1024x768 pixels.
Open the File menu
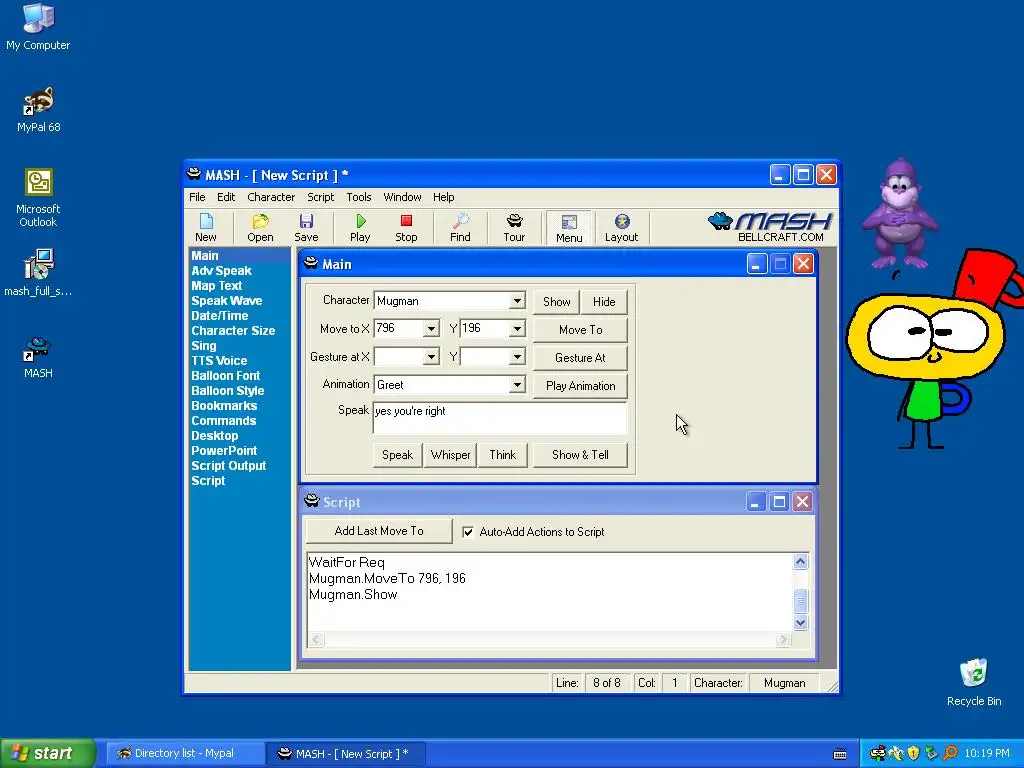pos(197,197)
